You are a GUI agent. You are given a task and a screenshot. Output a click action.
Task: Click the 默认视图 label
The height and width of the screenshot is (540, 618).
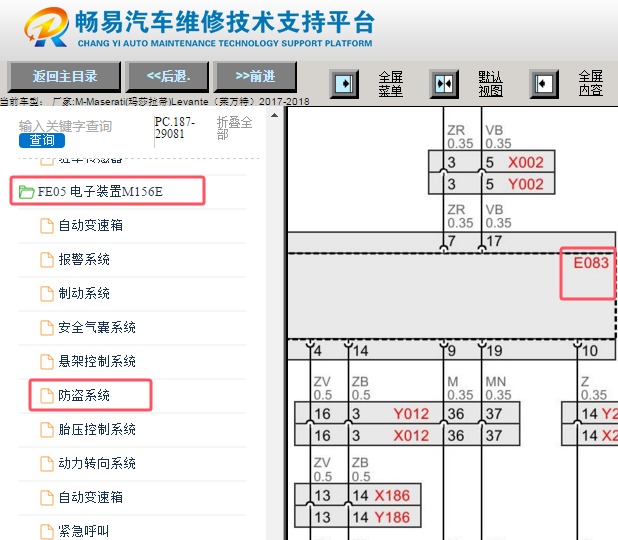490,84
